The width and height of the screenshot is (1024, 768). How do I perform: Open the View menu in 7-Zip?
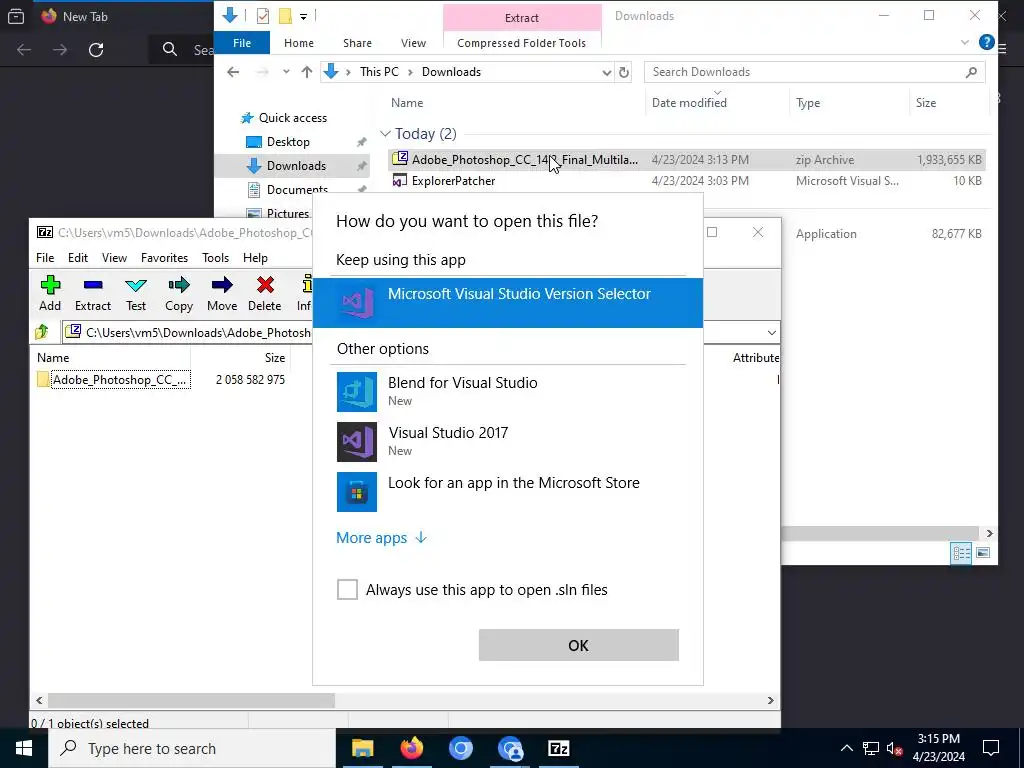(114, 258)
